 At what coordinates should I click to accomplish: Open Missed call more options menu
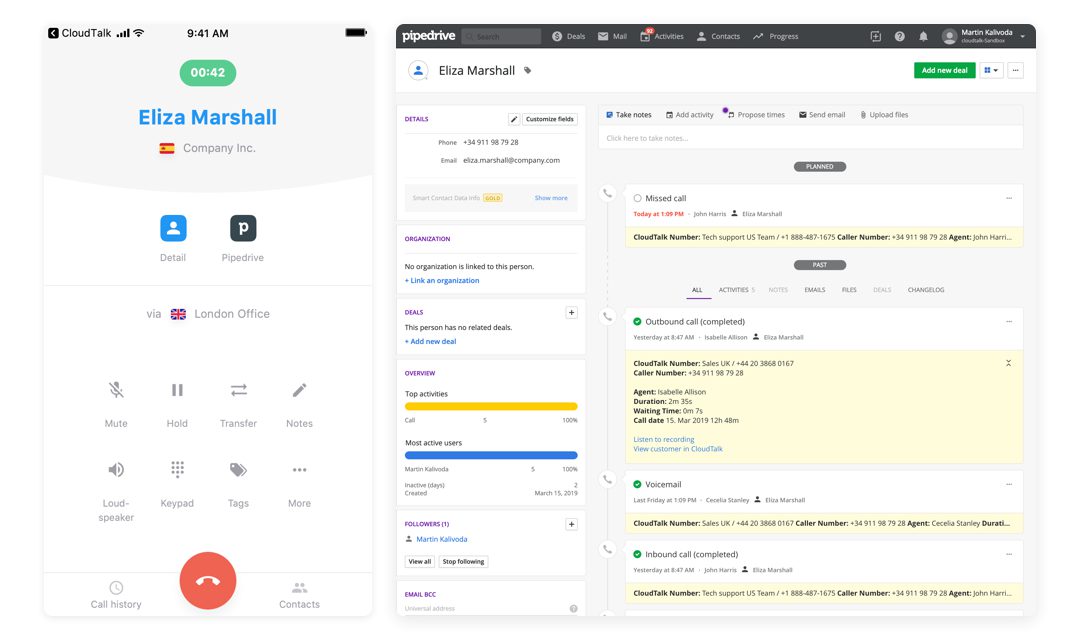click(x=1009, y=198)
